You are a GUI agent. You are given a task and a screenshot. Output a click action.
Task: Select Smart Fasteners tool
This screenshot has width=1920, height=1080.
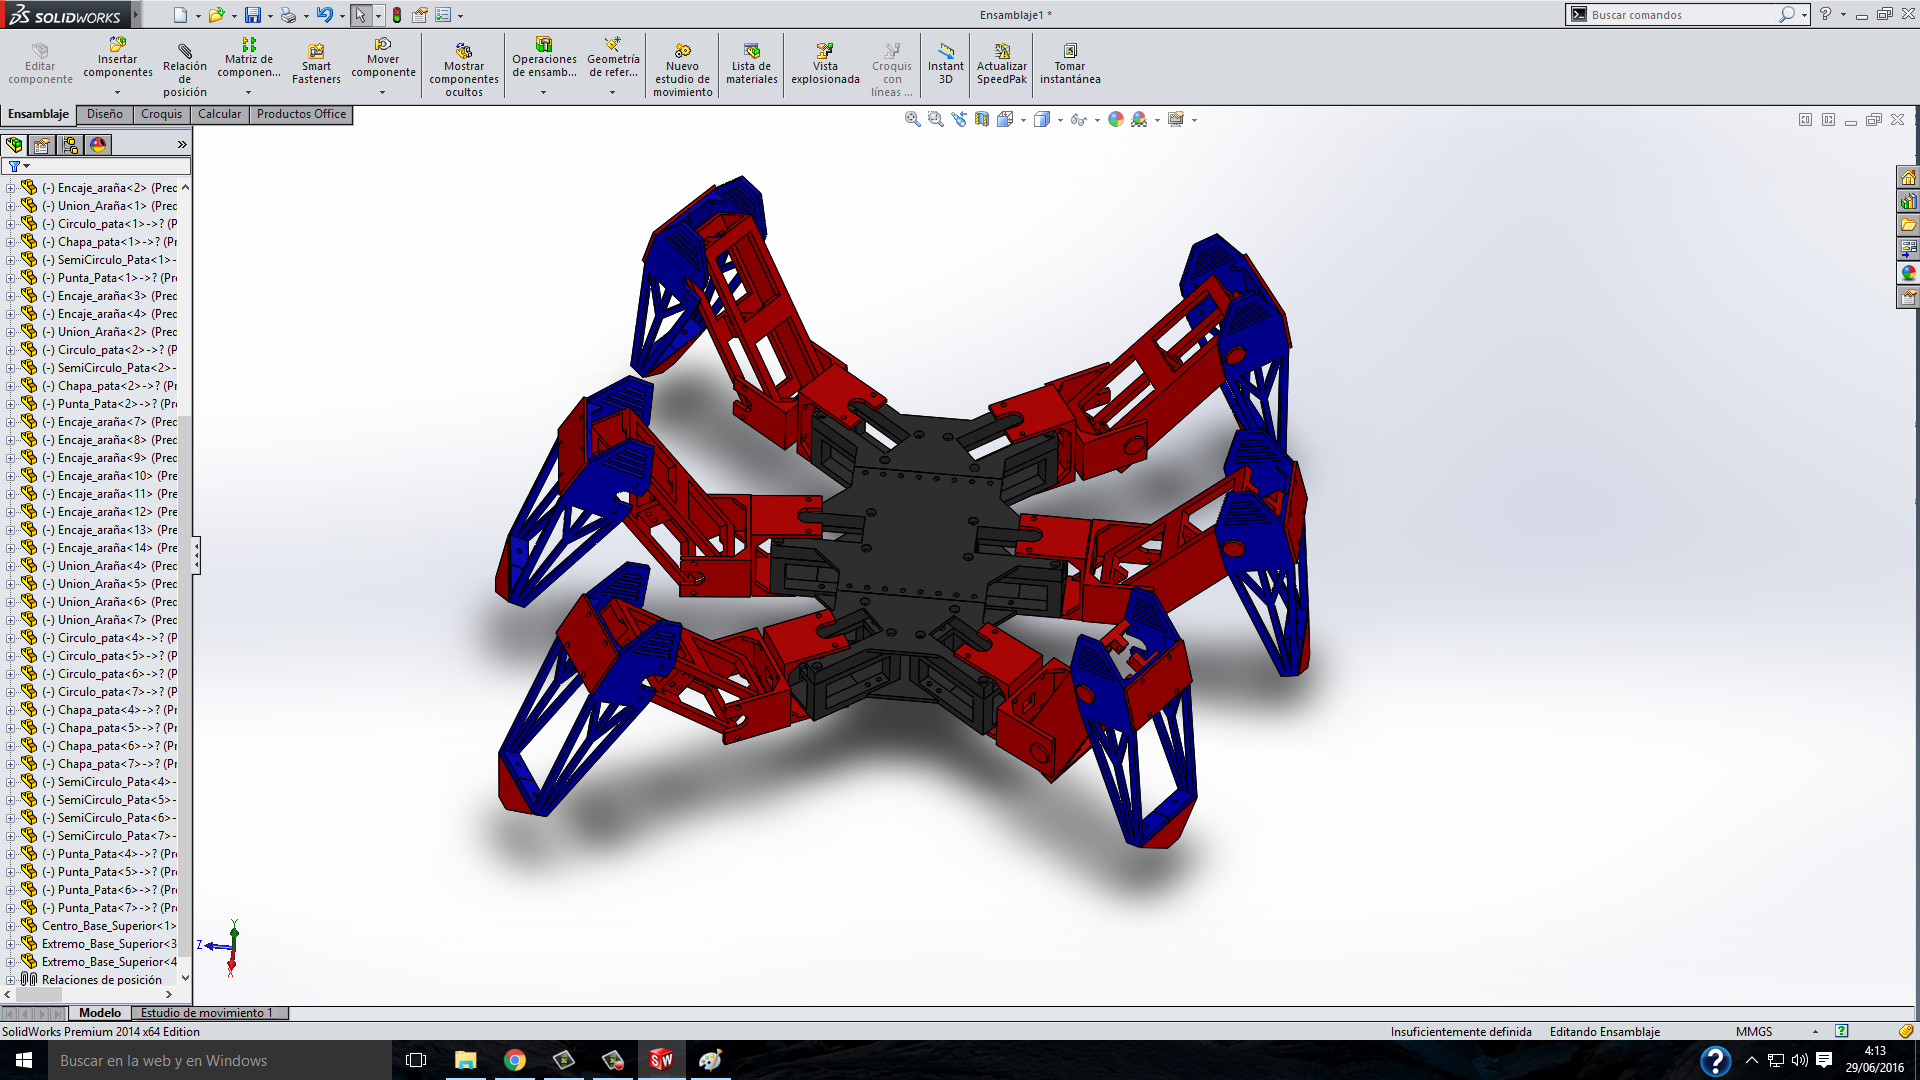click(316, 64)
